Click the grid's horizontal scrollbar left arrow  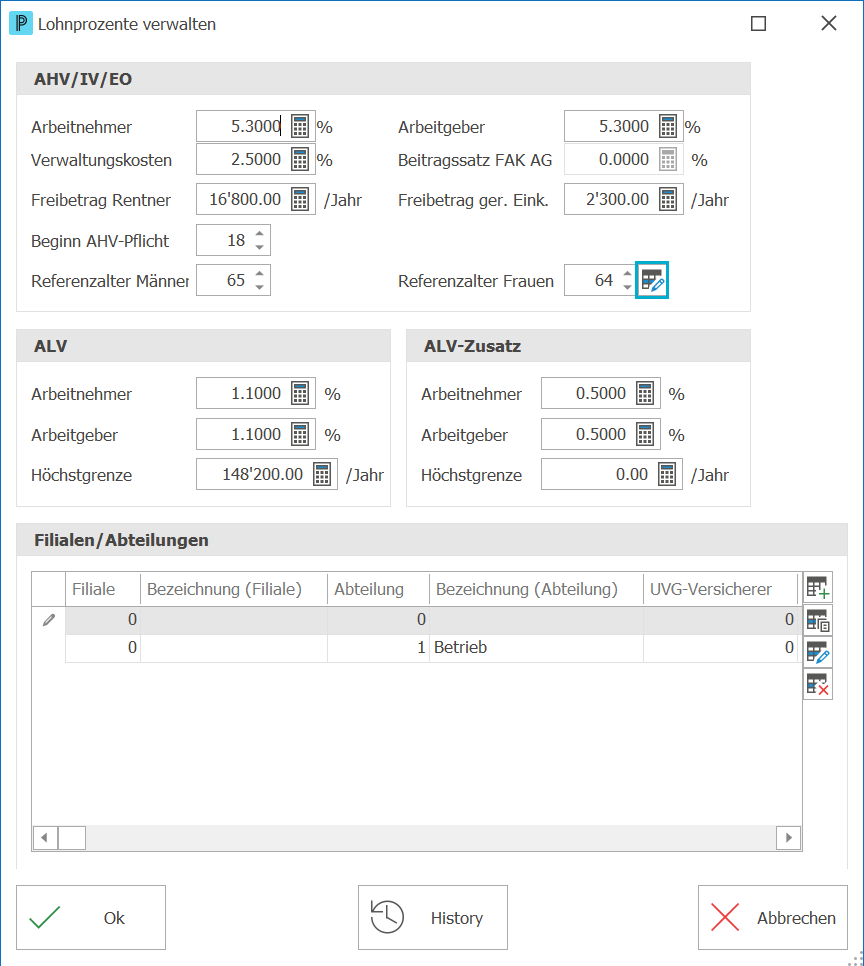click(x=44, y=837)
